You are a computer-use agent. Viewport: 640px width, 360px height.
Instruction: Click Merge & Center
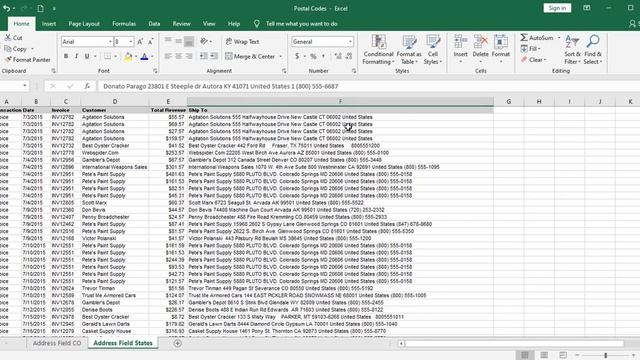[250, 56]
